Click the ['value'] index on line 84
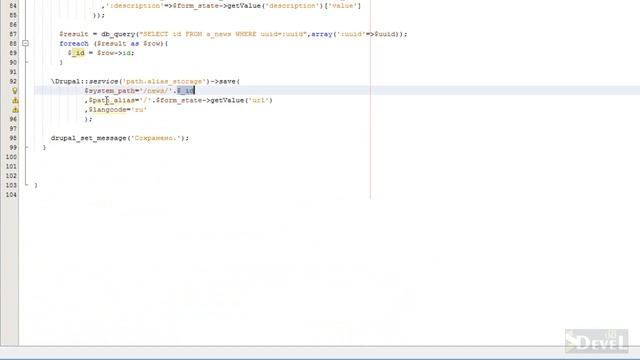 (342, 6)
